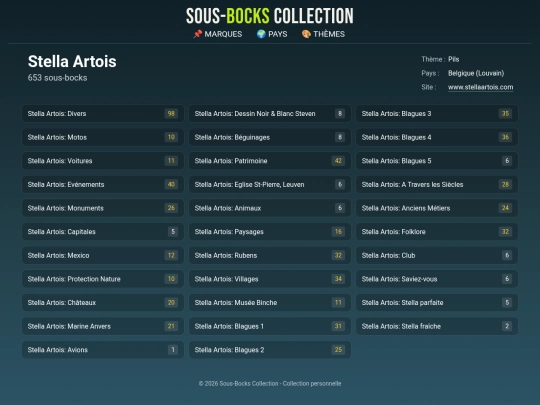
Task: Click the country value Belgique (Louvain)
Action: coord(476,73)
